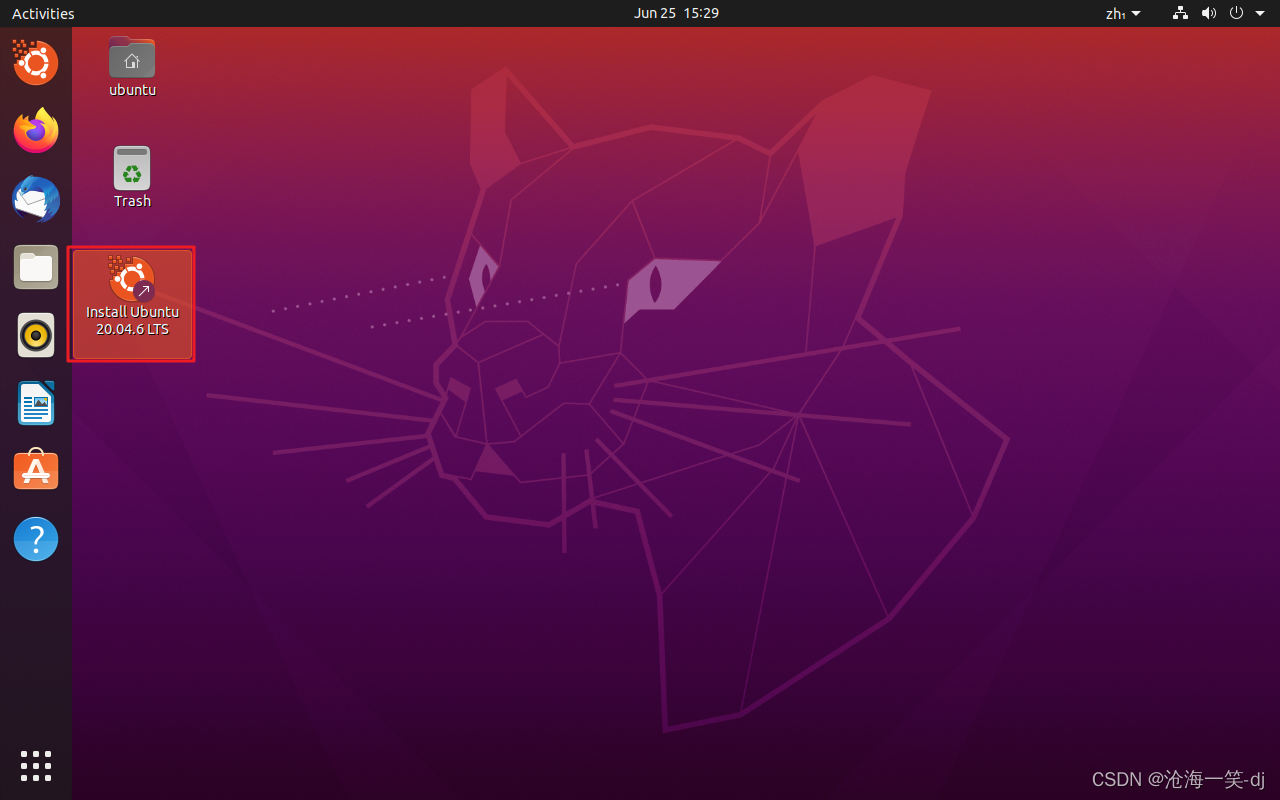
Task: Open the Install Ubuntu 20.04.6 LTS shortcut
Action: click(131, 280)
